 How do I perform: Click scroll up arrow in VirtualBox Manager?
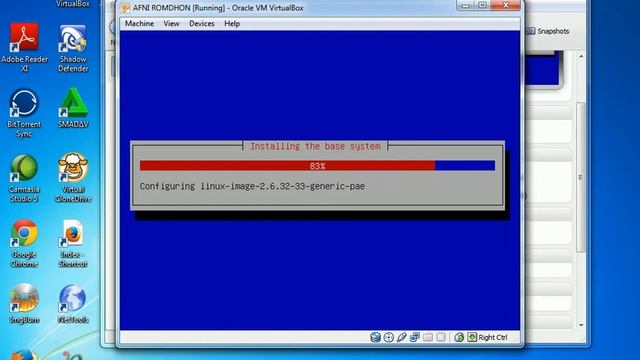[581, 56]
